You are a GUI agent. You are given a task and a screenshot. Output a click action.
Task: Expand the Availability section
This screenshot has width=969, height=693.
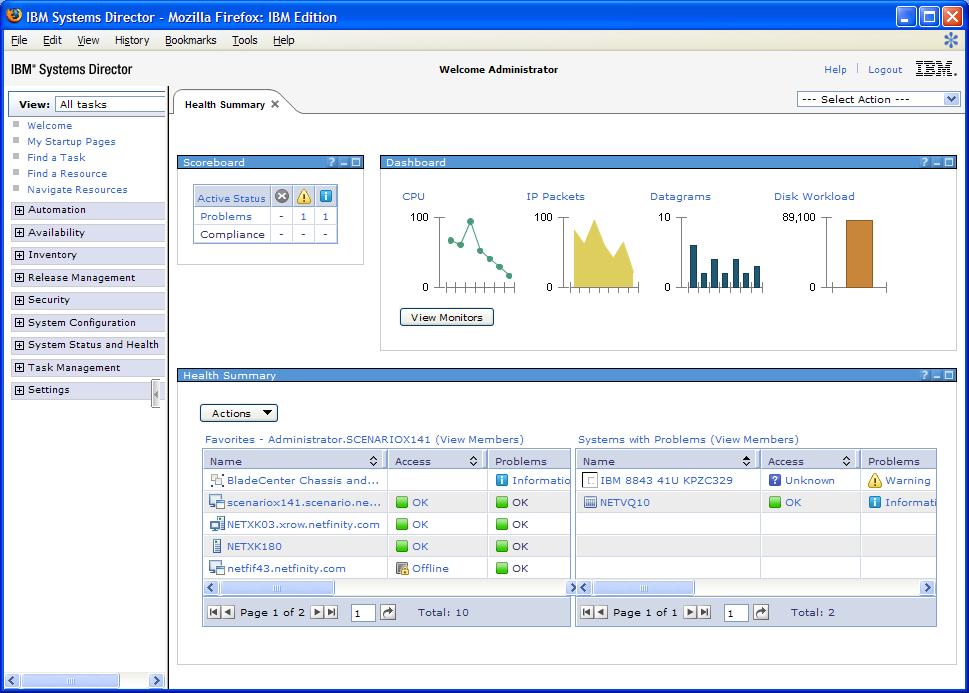[x=20, y=232]
